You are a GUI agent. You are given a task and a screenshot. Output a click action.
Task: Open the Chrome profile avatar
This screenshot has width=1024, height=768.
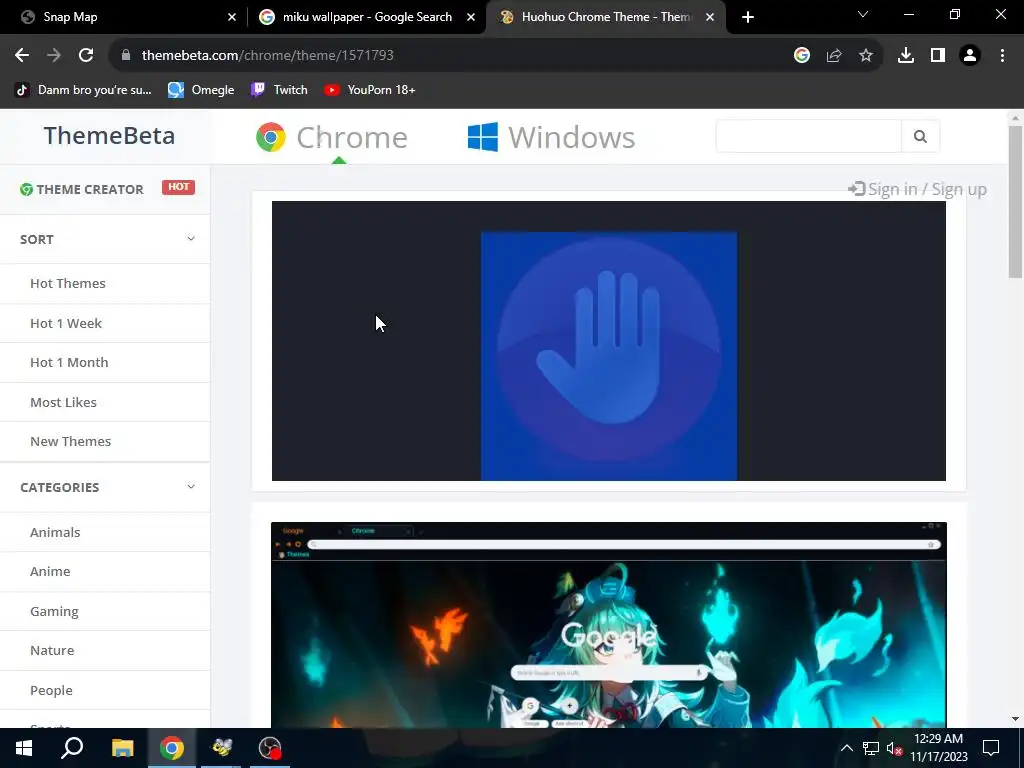coord(970,56)
